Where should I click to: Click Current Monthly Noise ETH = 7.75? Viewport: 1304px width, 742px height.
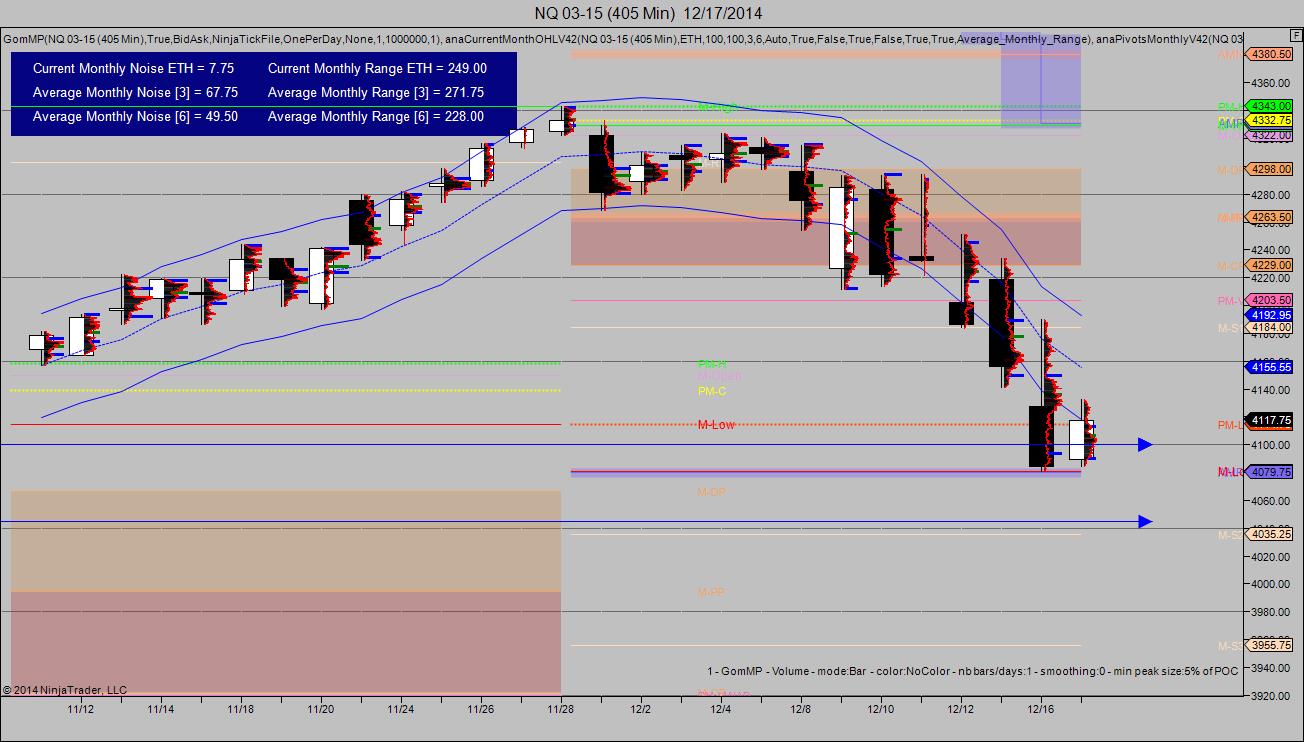point(133,69)
